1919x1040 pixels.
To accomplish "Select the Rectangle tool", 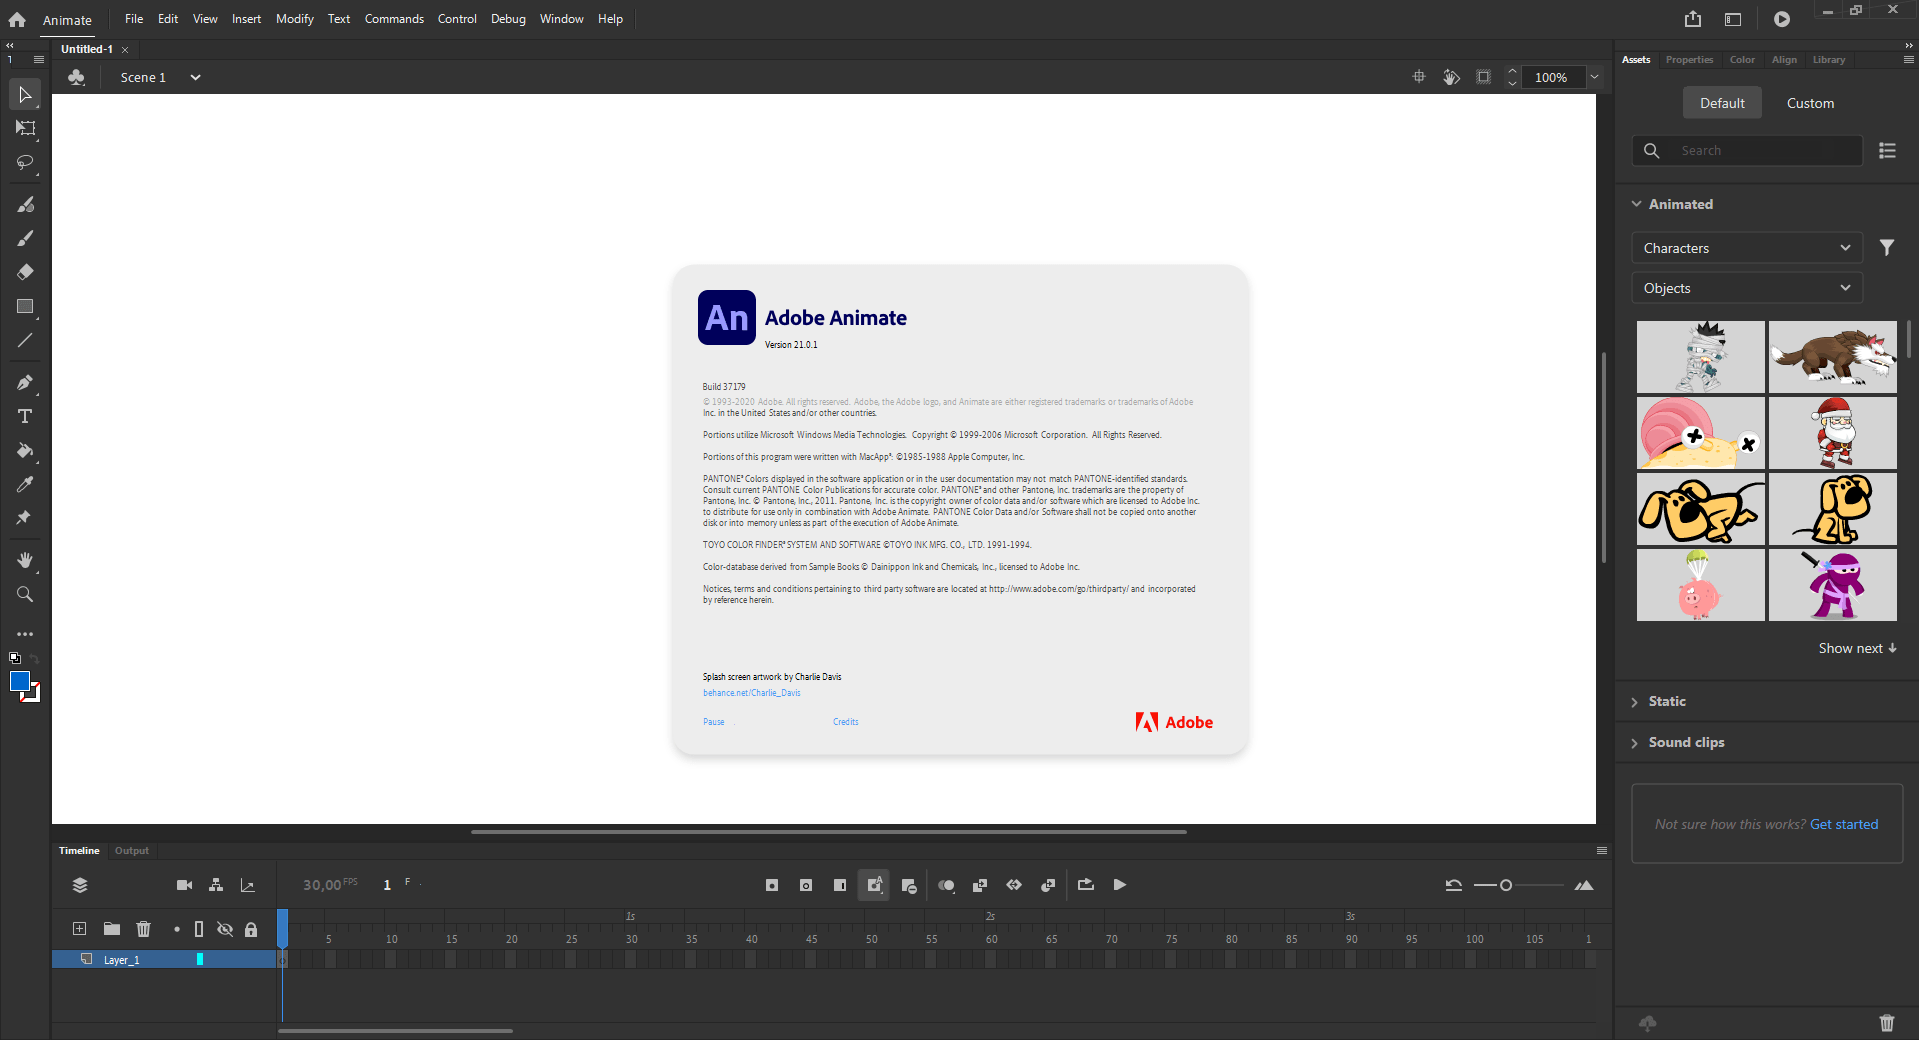I will pos(25,306).
